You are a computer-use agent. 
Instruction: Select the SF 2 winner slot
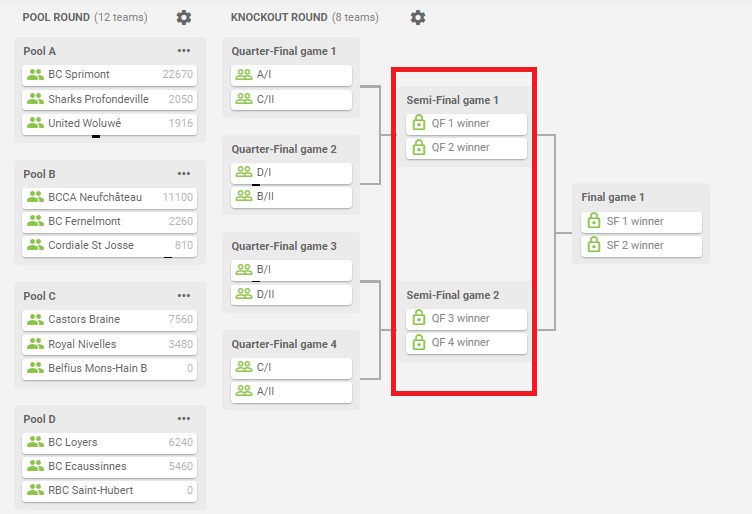click(x=641, y=245)
